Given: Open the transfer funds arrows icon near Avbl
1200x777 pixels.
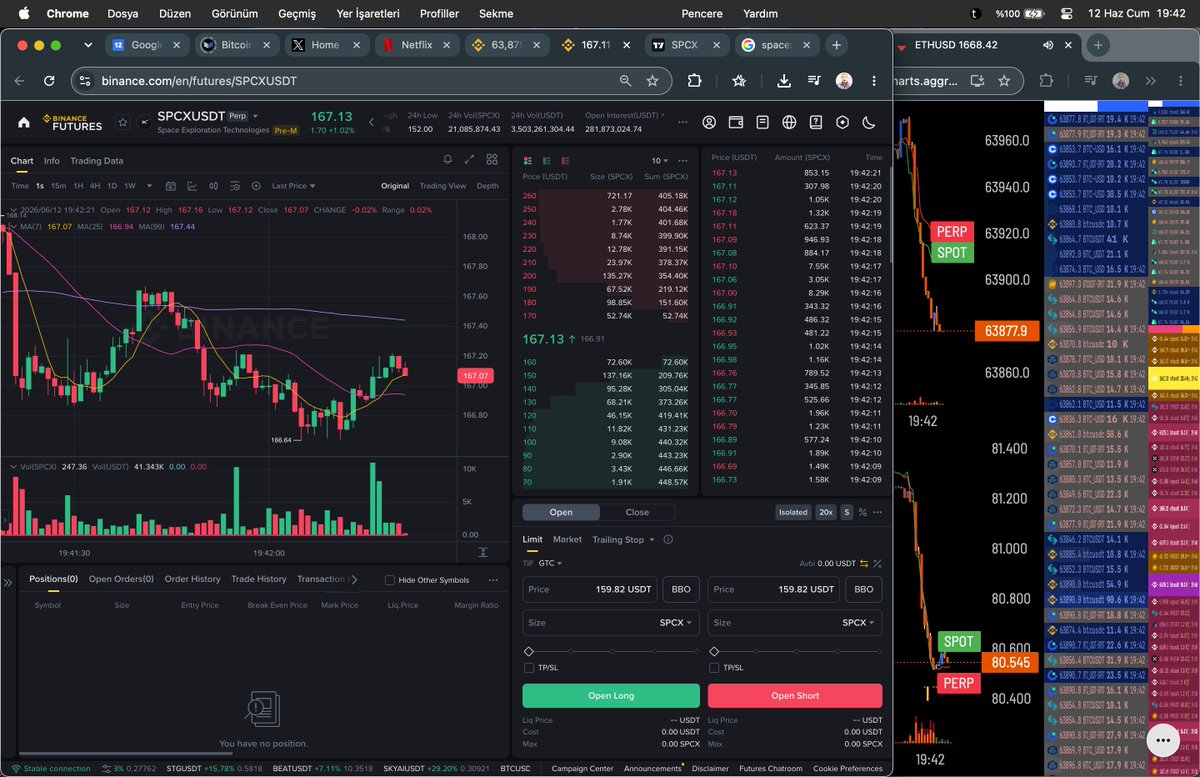Looking at the screenshot, I should pos(863,563).
